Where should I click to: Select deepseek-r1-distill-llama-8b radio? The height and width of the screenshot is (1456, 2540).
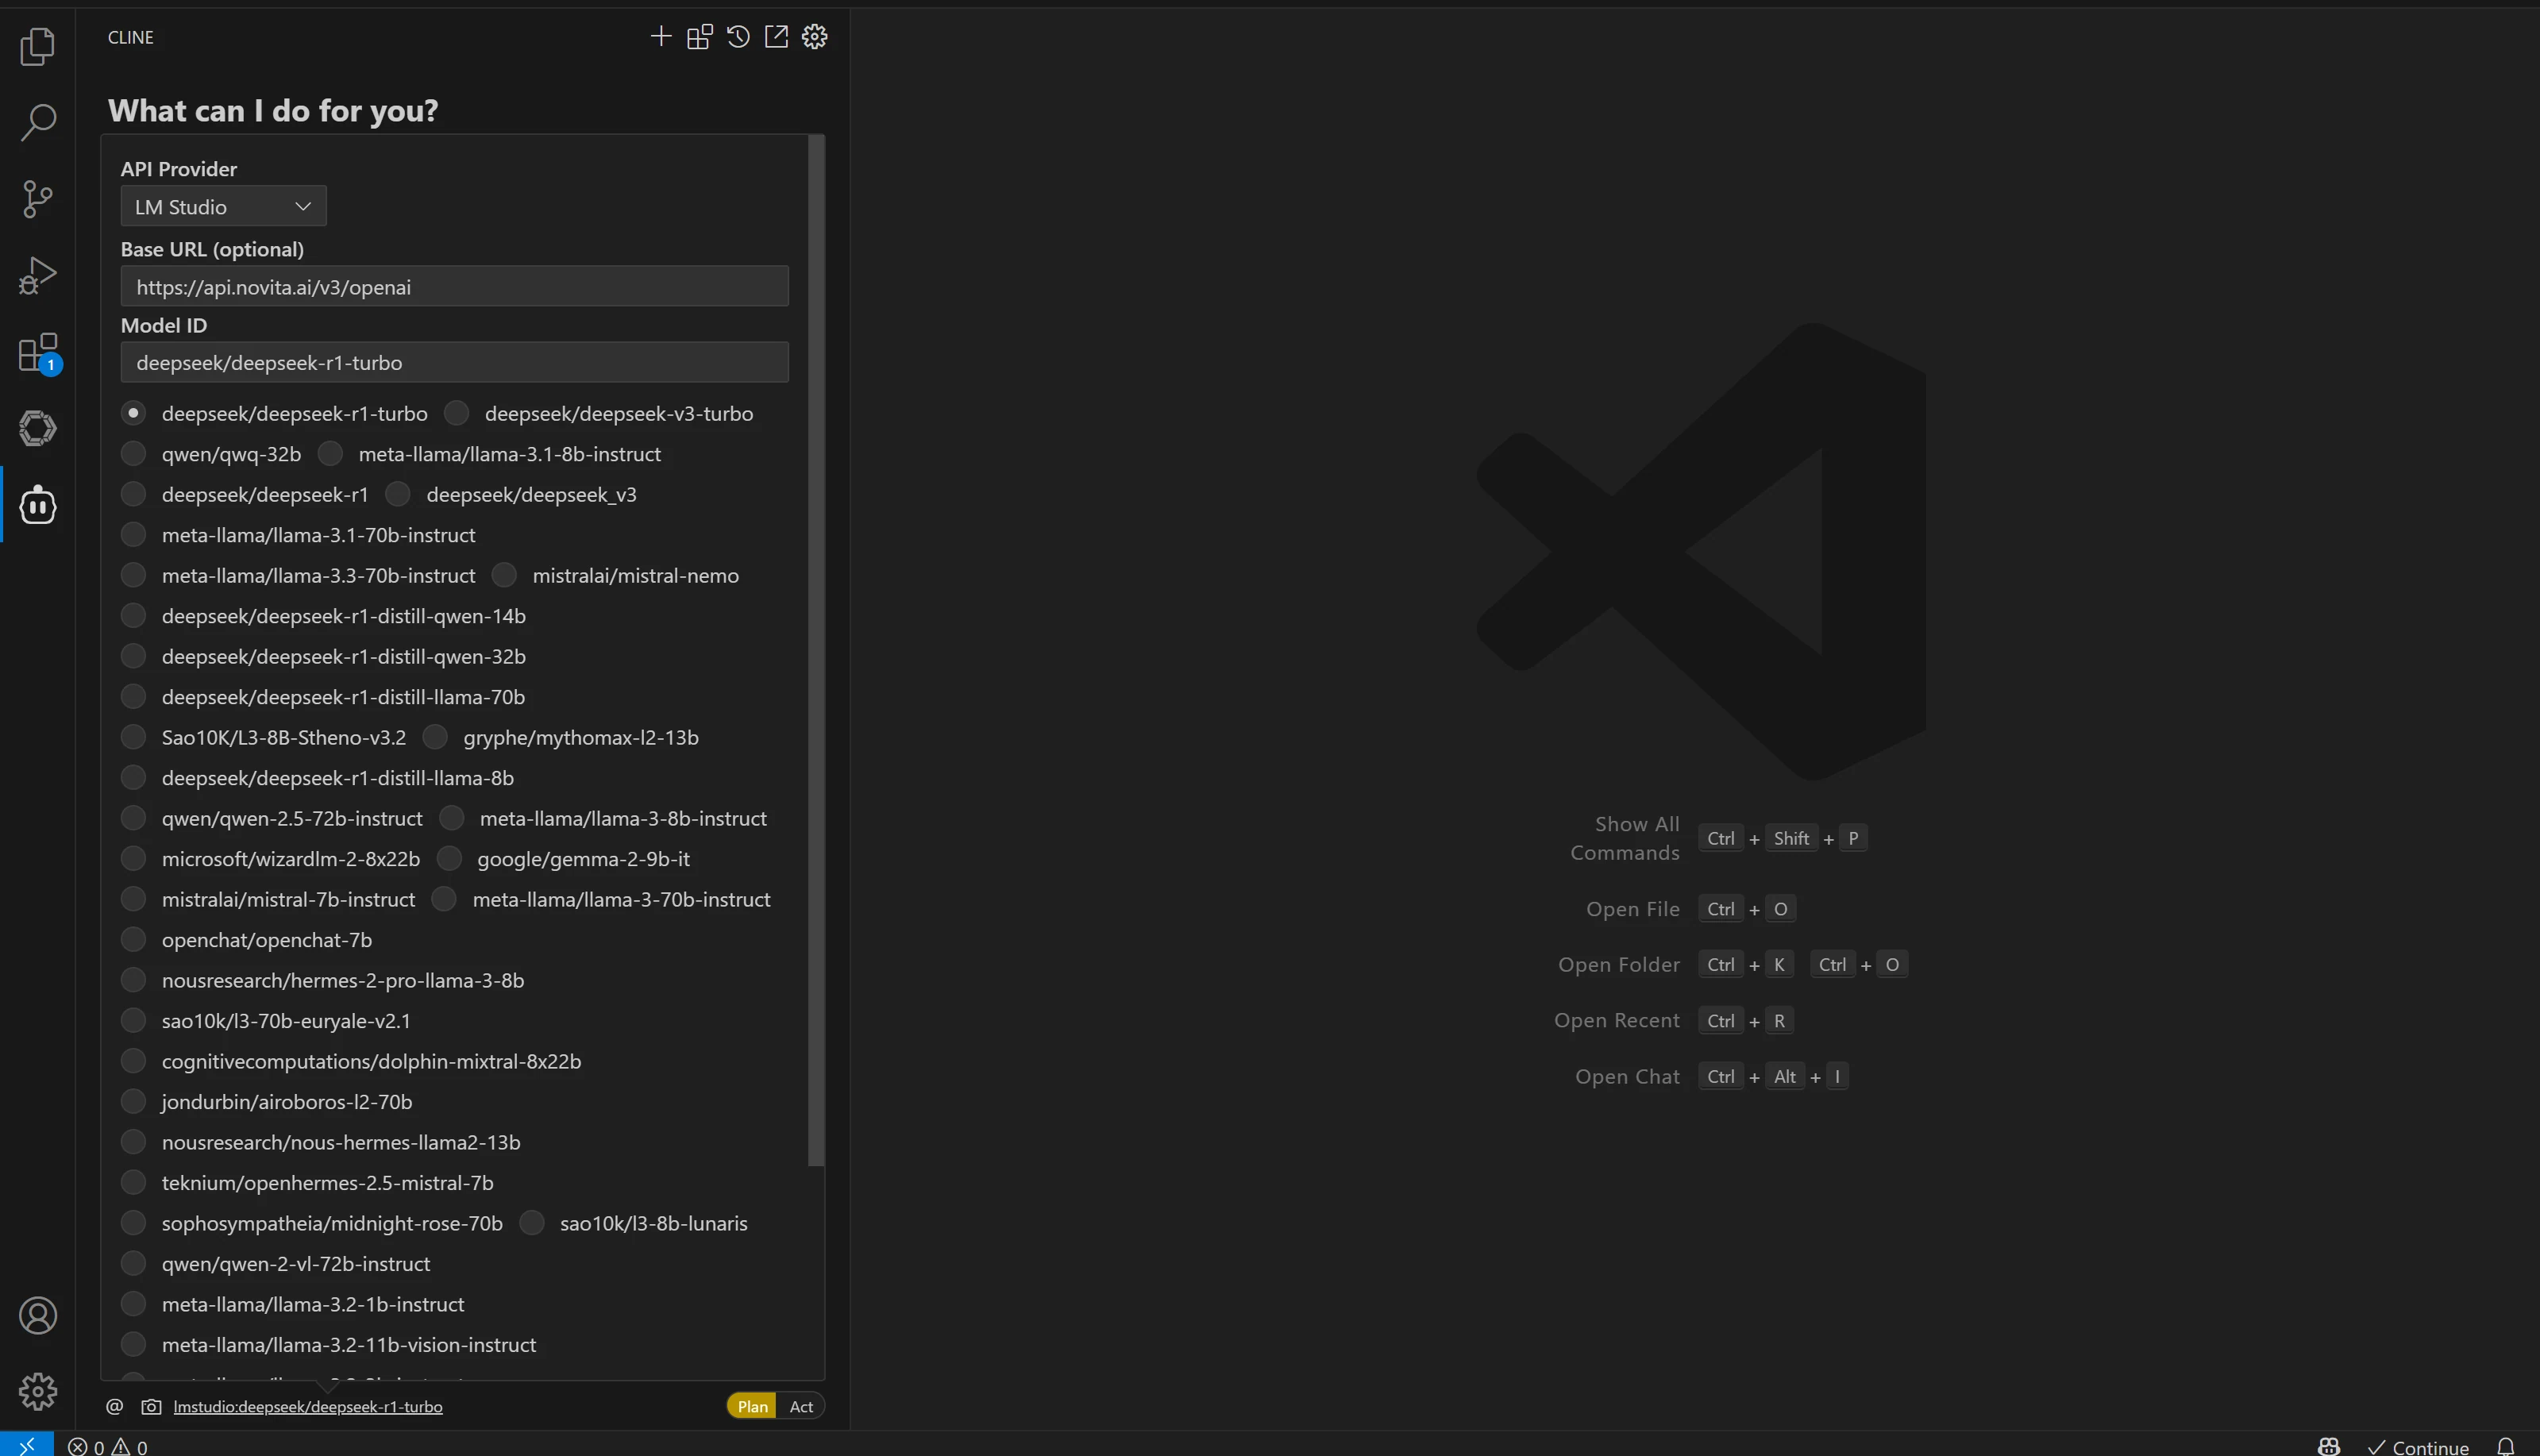133,778
